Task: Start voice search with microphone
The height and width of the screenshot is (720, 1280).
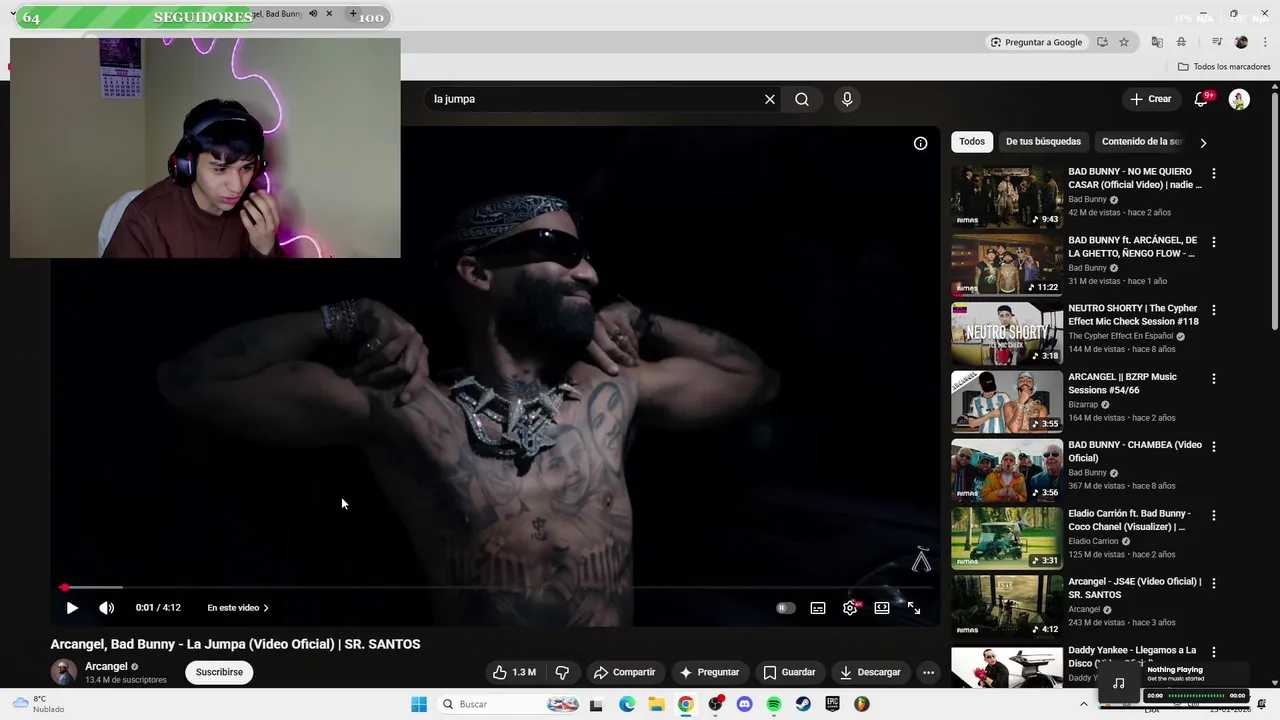Action: (847, 99)
